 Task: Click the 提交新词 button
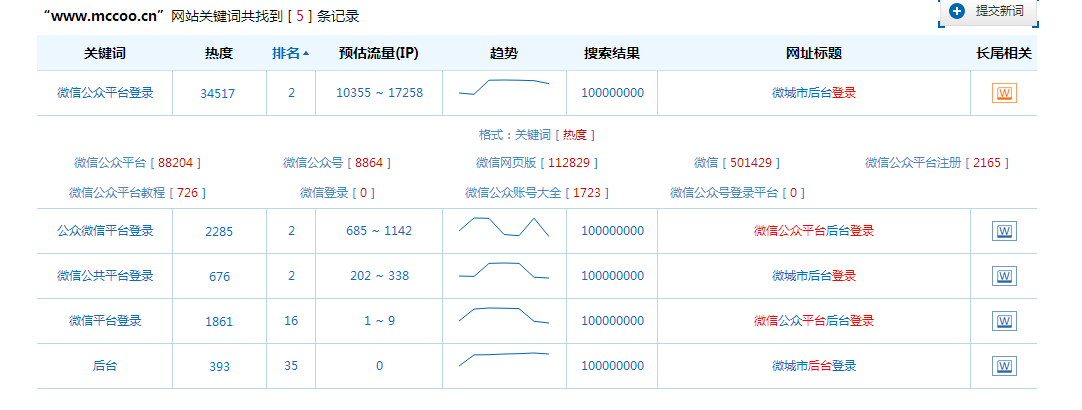988,12
